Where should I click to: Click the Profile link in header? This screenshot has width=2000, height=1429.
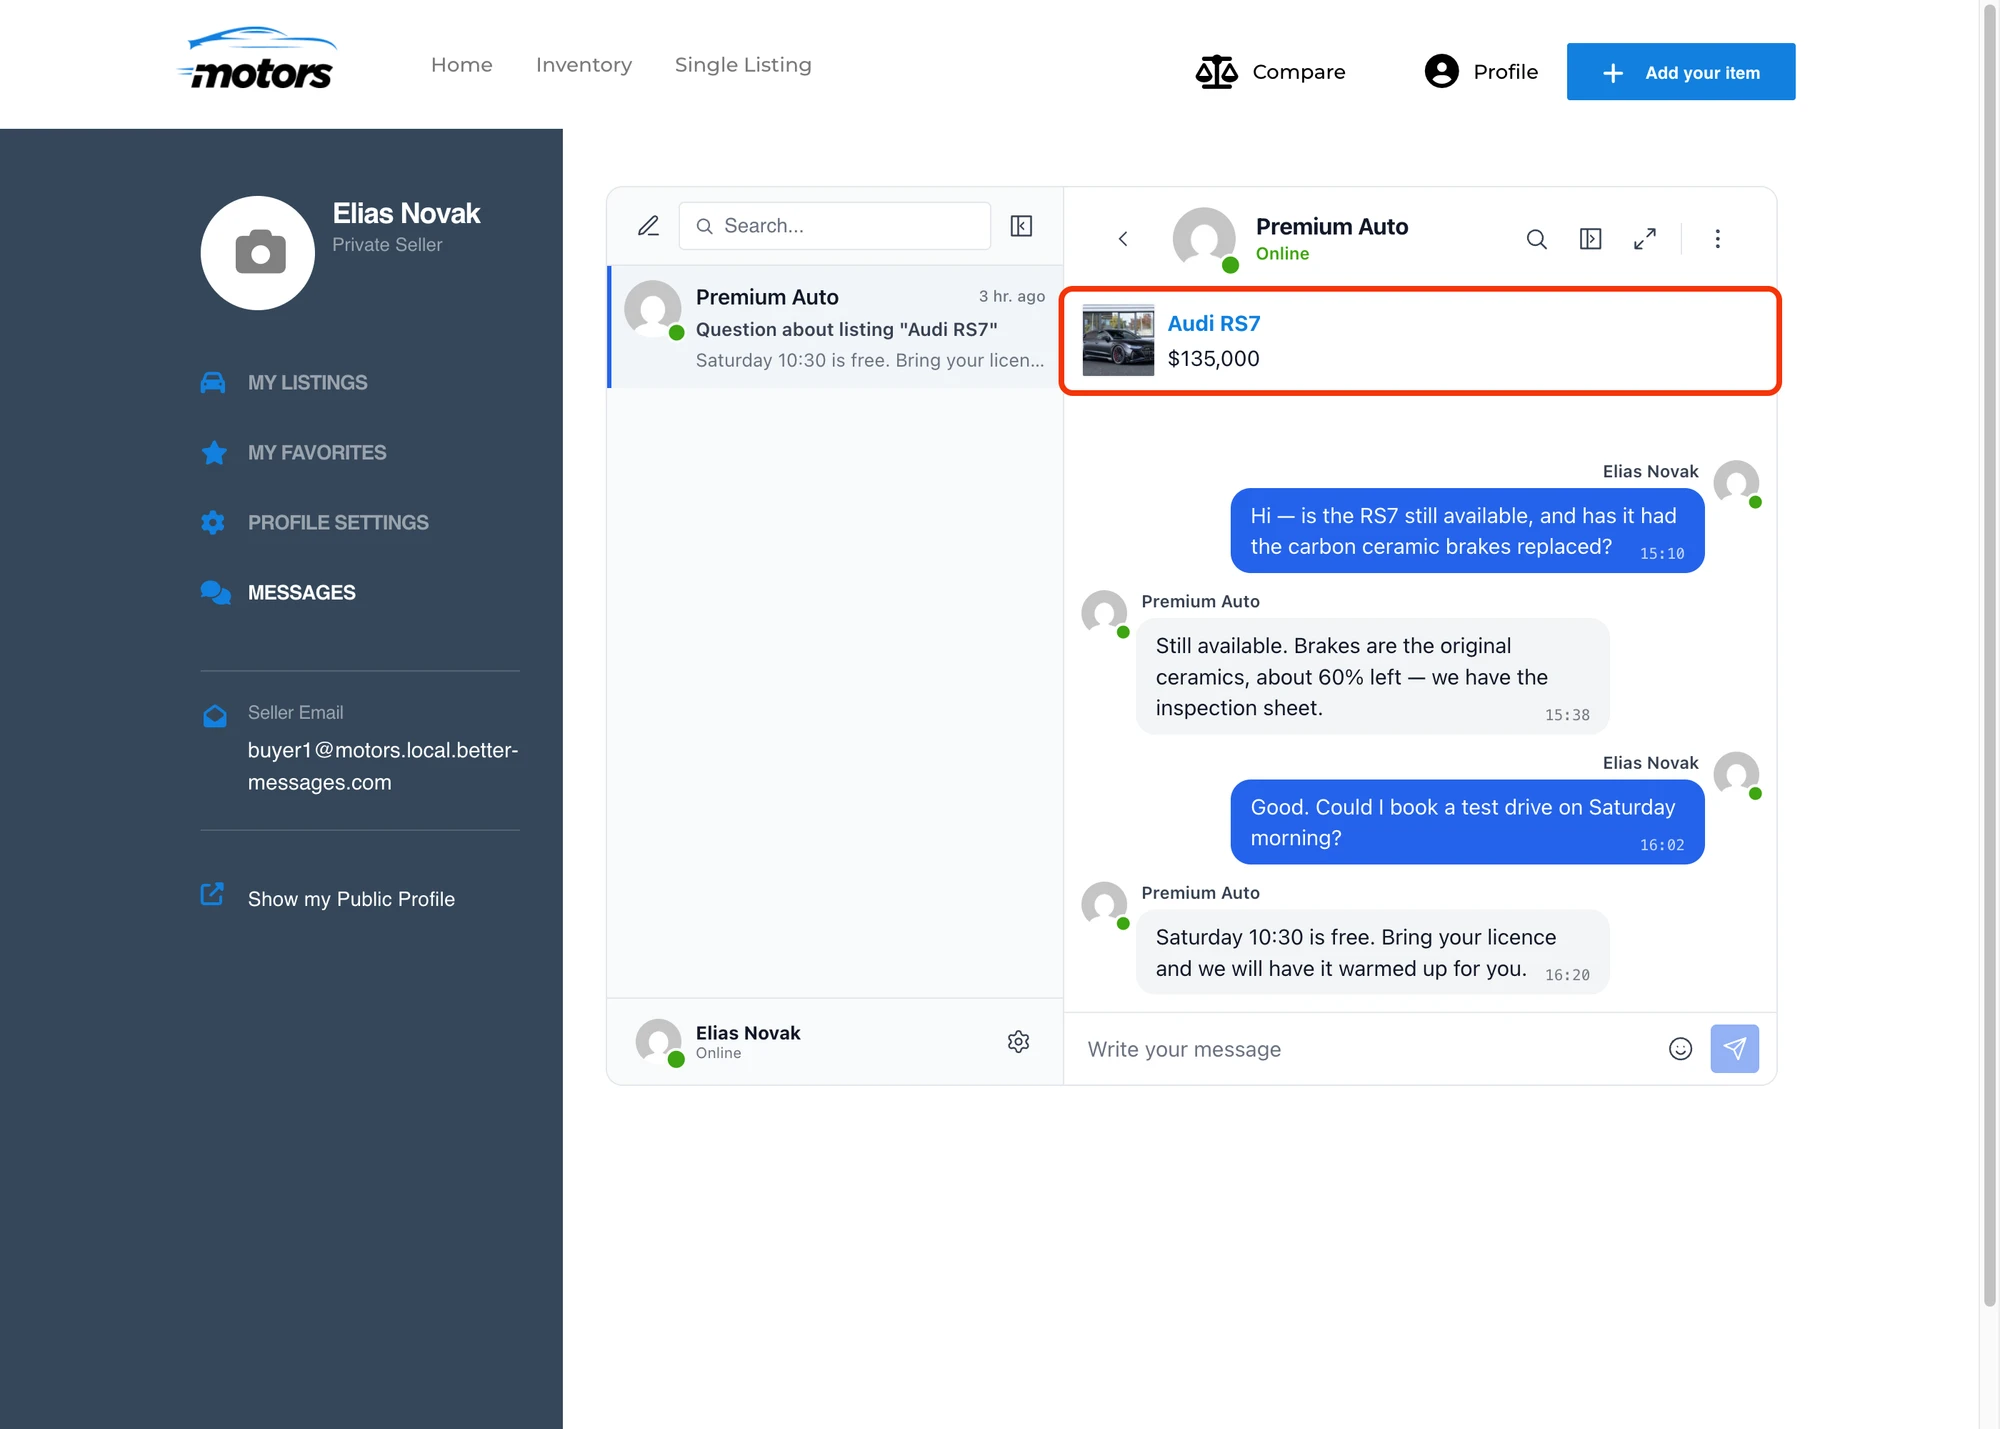tap(1506, 72)
